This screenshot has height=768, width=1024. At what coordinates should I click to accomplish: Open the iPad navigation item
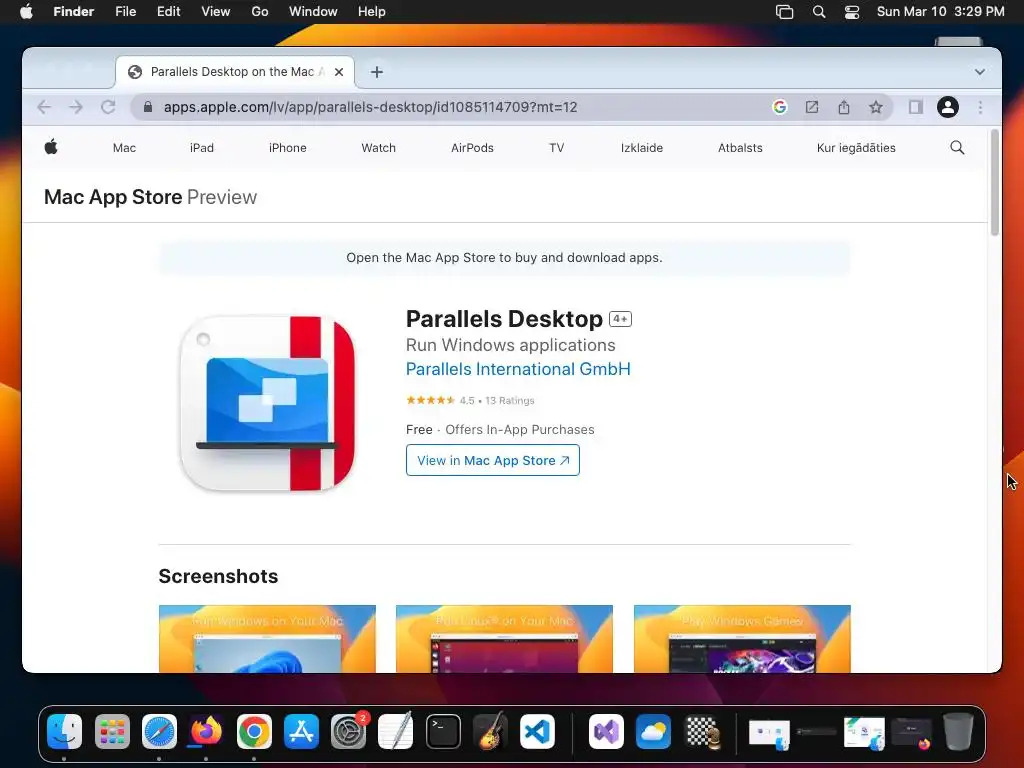202,148
